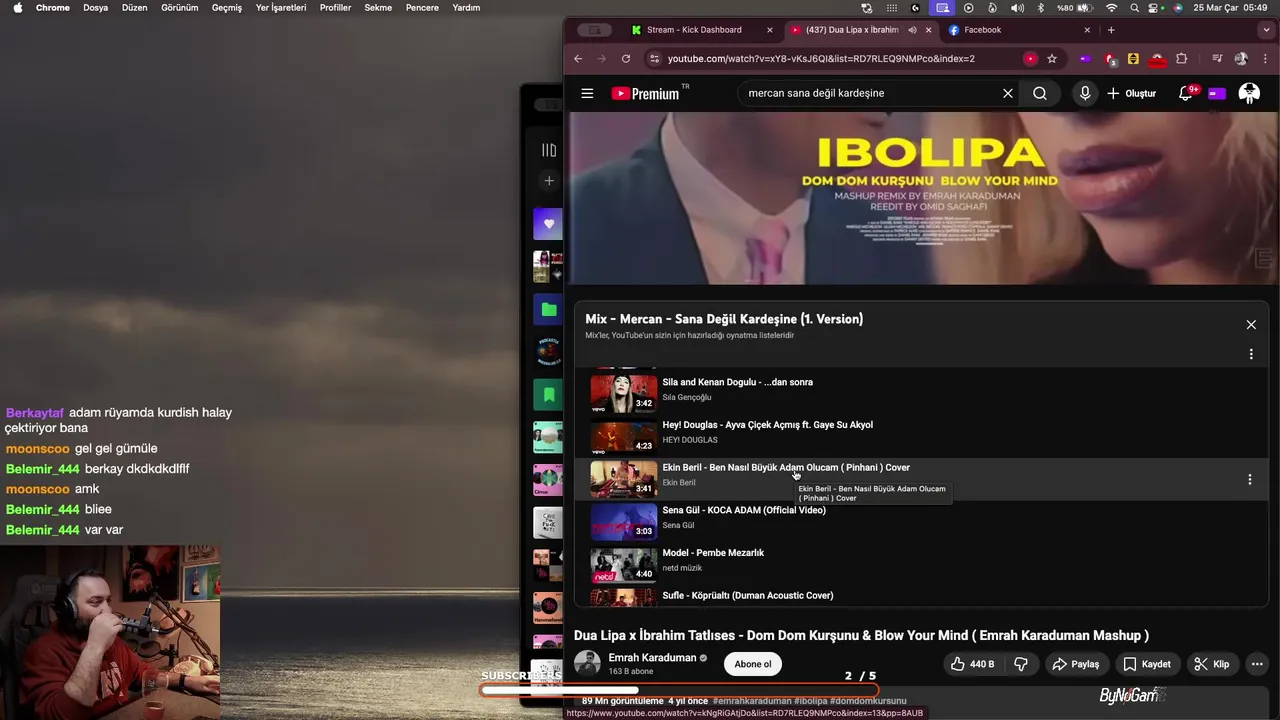Select the Model Pembe Mezarlık thumbnail
1280x720 pixels.
click(623, 564)
